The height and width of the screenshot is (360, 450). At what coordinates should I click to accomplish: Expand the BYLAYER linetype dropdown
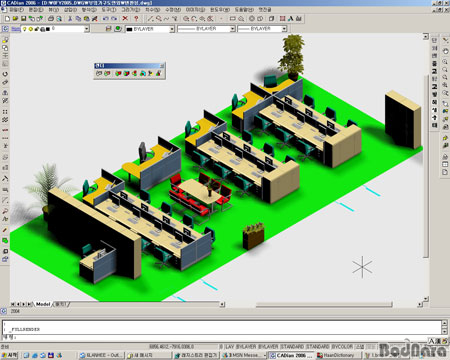tap(233, 29)
